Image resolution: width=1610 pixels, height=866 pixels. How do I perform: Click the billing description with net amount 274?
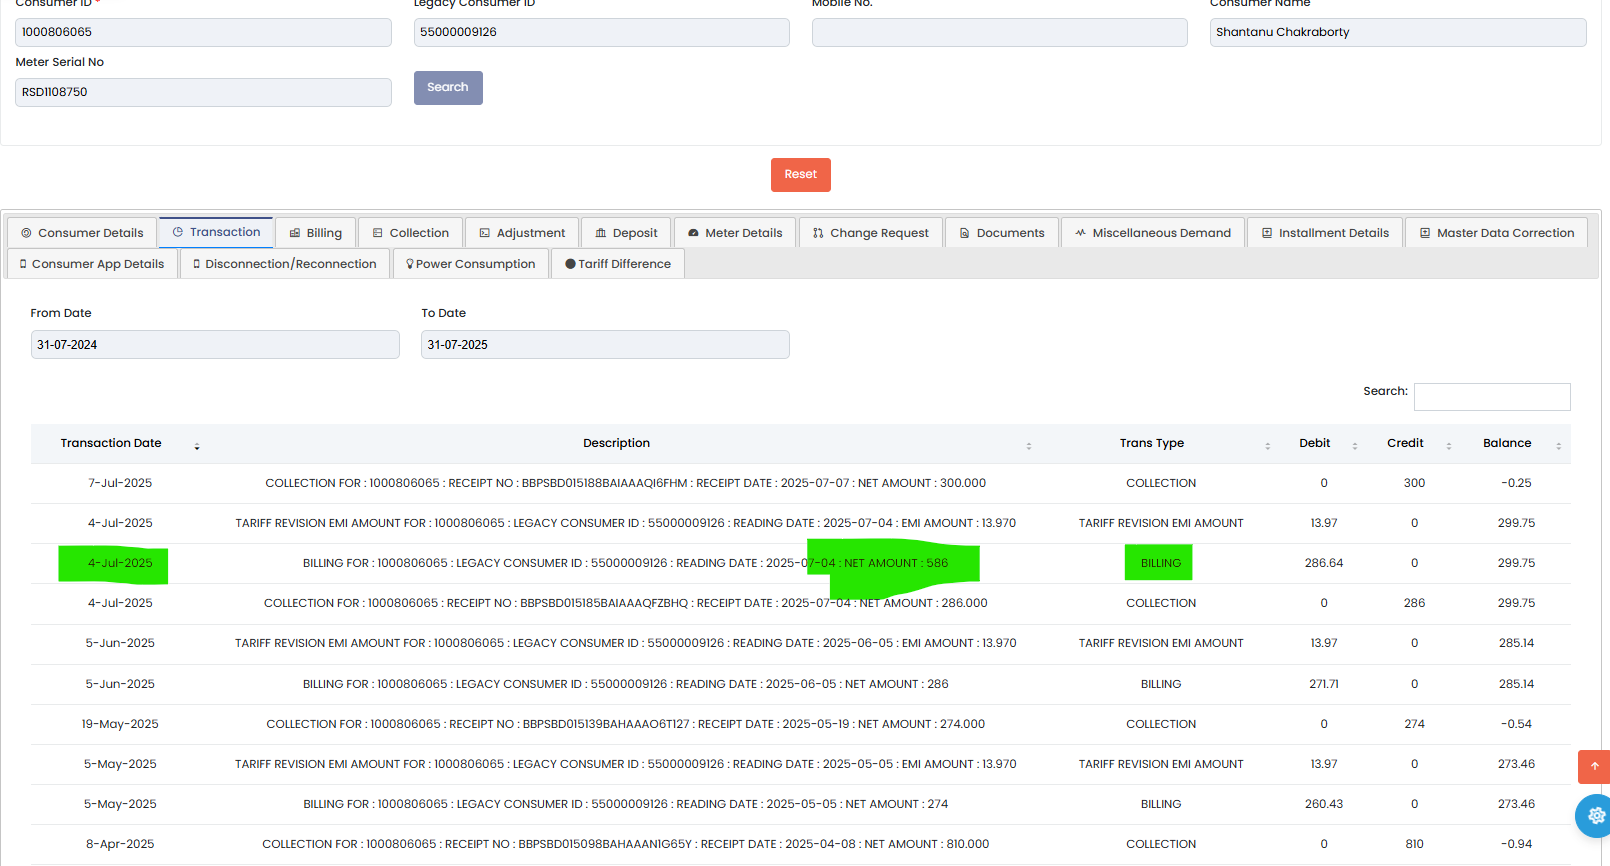626,804
